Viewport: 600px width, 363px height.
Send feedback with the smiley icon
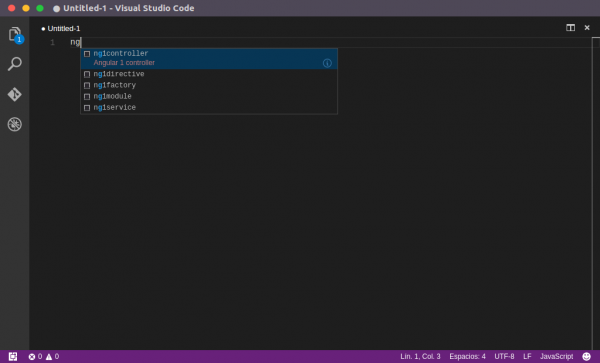[x=586, y=356]
